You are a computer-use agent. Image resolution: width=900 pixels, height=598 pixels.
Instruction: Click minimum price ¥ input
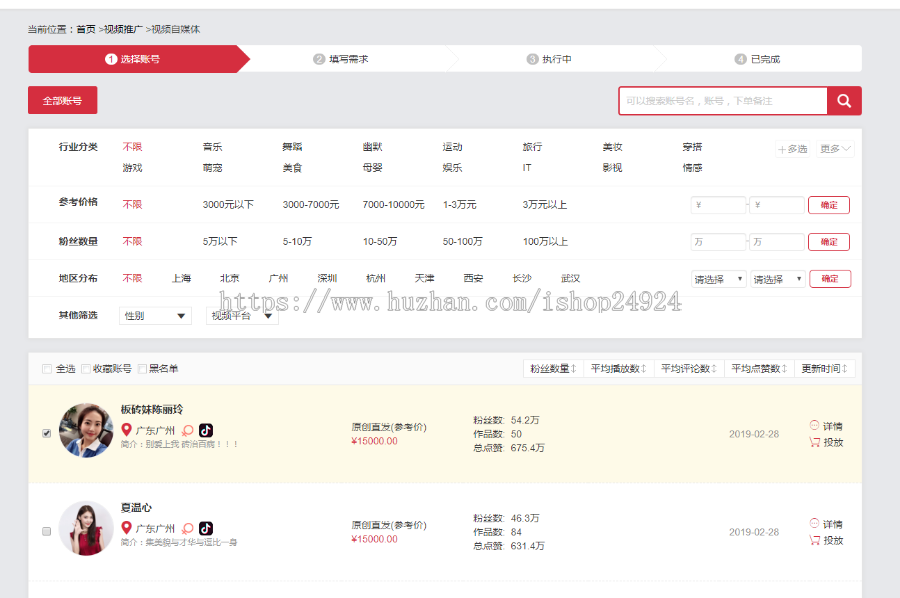pos(719,205)
